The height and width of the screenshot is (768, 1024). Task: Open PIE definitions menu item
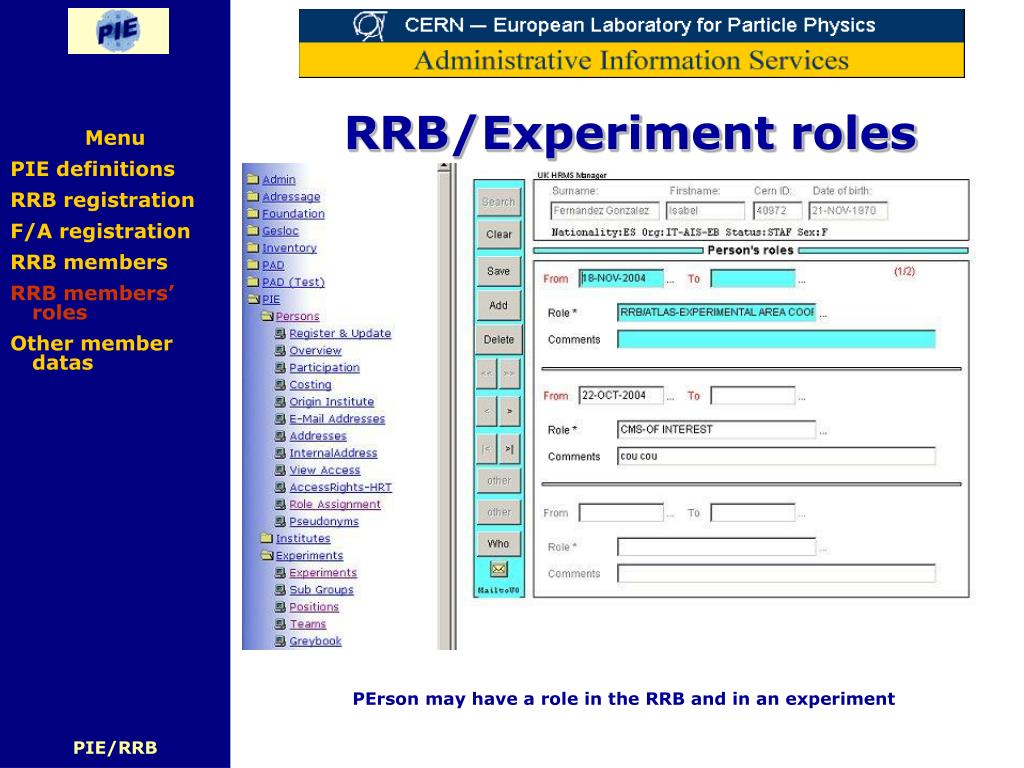coord(93,169)
